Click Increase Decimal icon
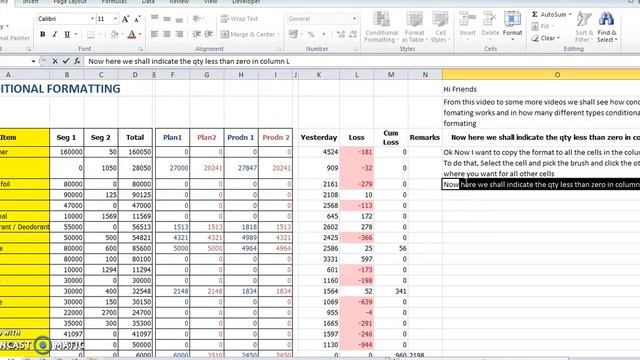The width and height of the screenshot is (640, 360). pos(341,34)
